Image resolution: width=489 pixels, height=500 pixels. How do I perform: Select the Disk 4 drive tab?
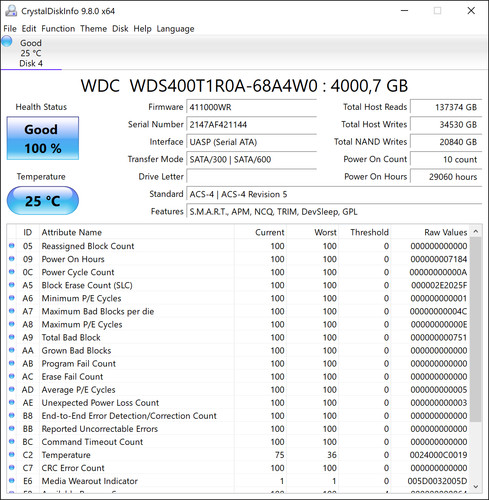(x=31, y=53)
